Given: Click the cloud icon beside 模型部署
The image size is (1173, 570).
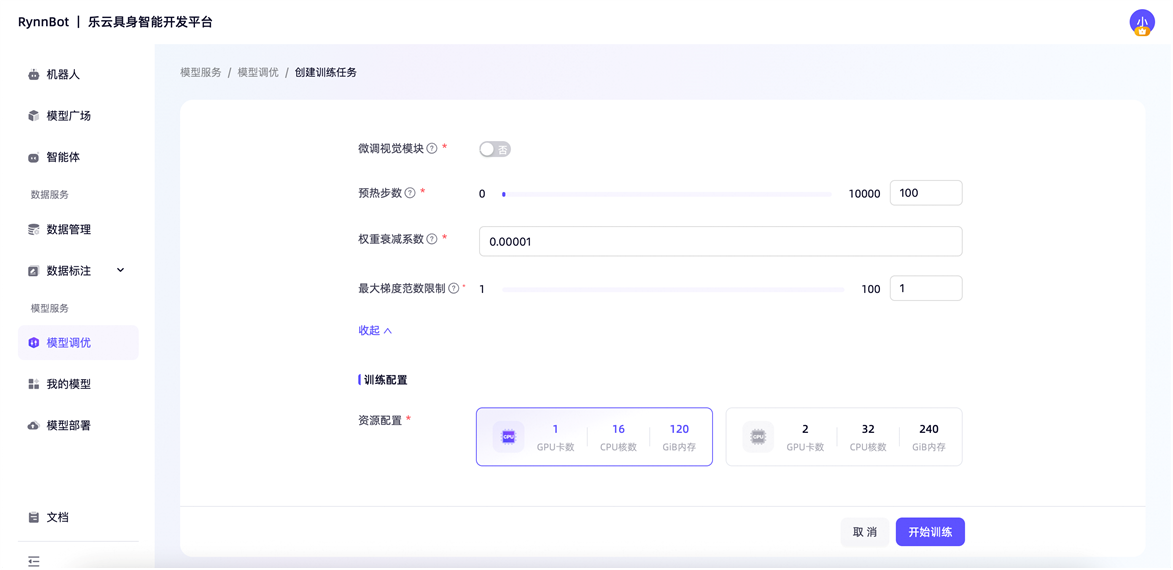Looking at the screenshot, I should pyautogui.click(x=33, y=426).
